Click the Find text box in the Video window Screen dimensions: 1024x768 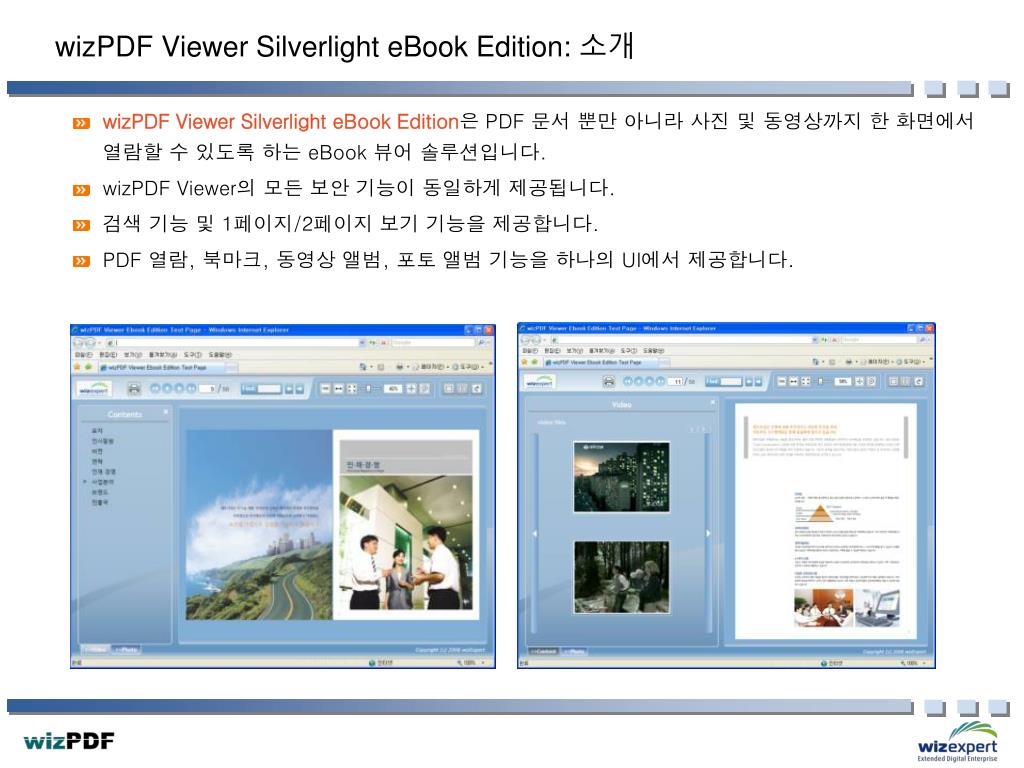coord(731,381)
